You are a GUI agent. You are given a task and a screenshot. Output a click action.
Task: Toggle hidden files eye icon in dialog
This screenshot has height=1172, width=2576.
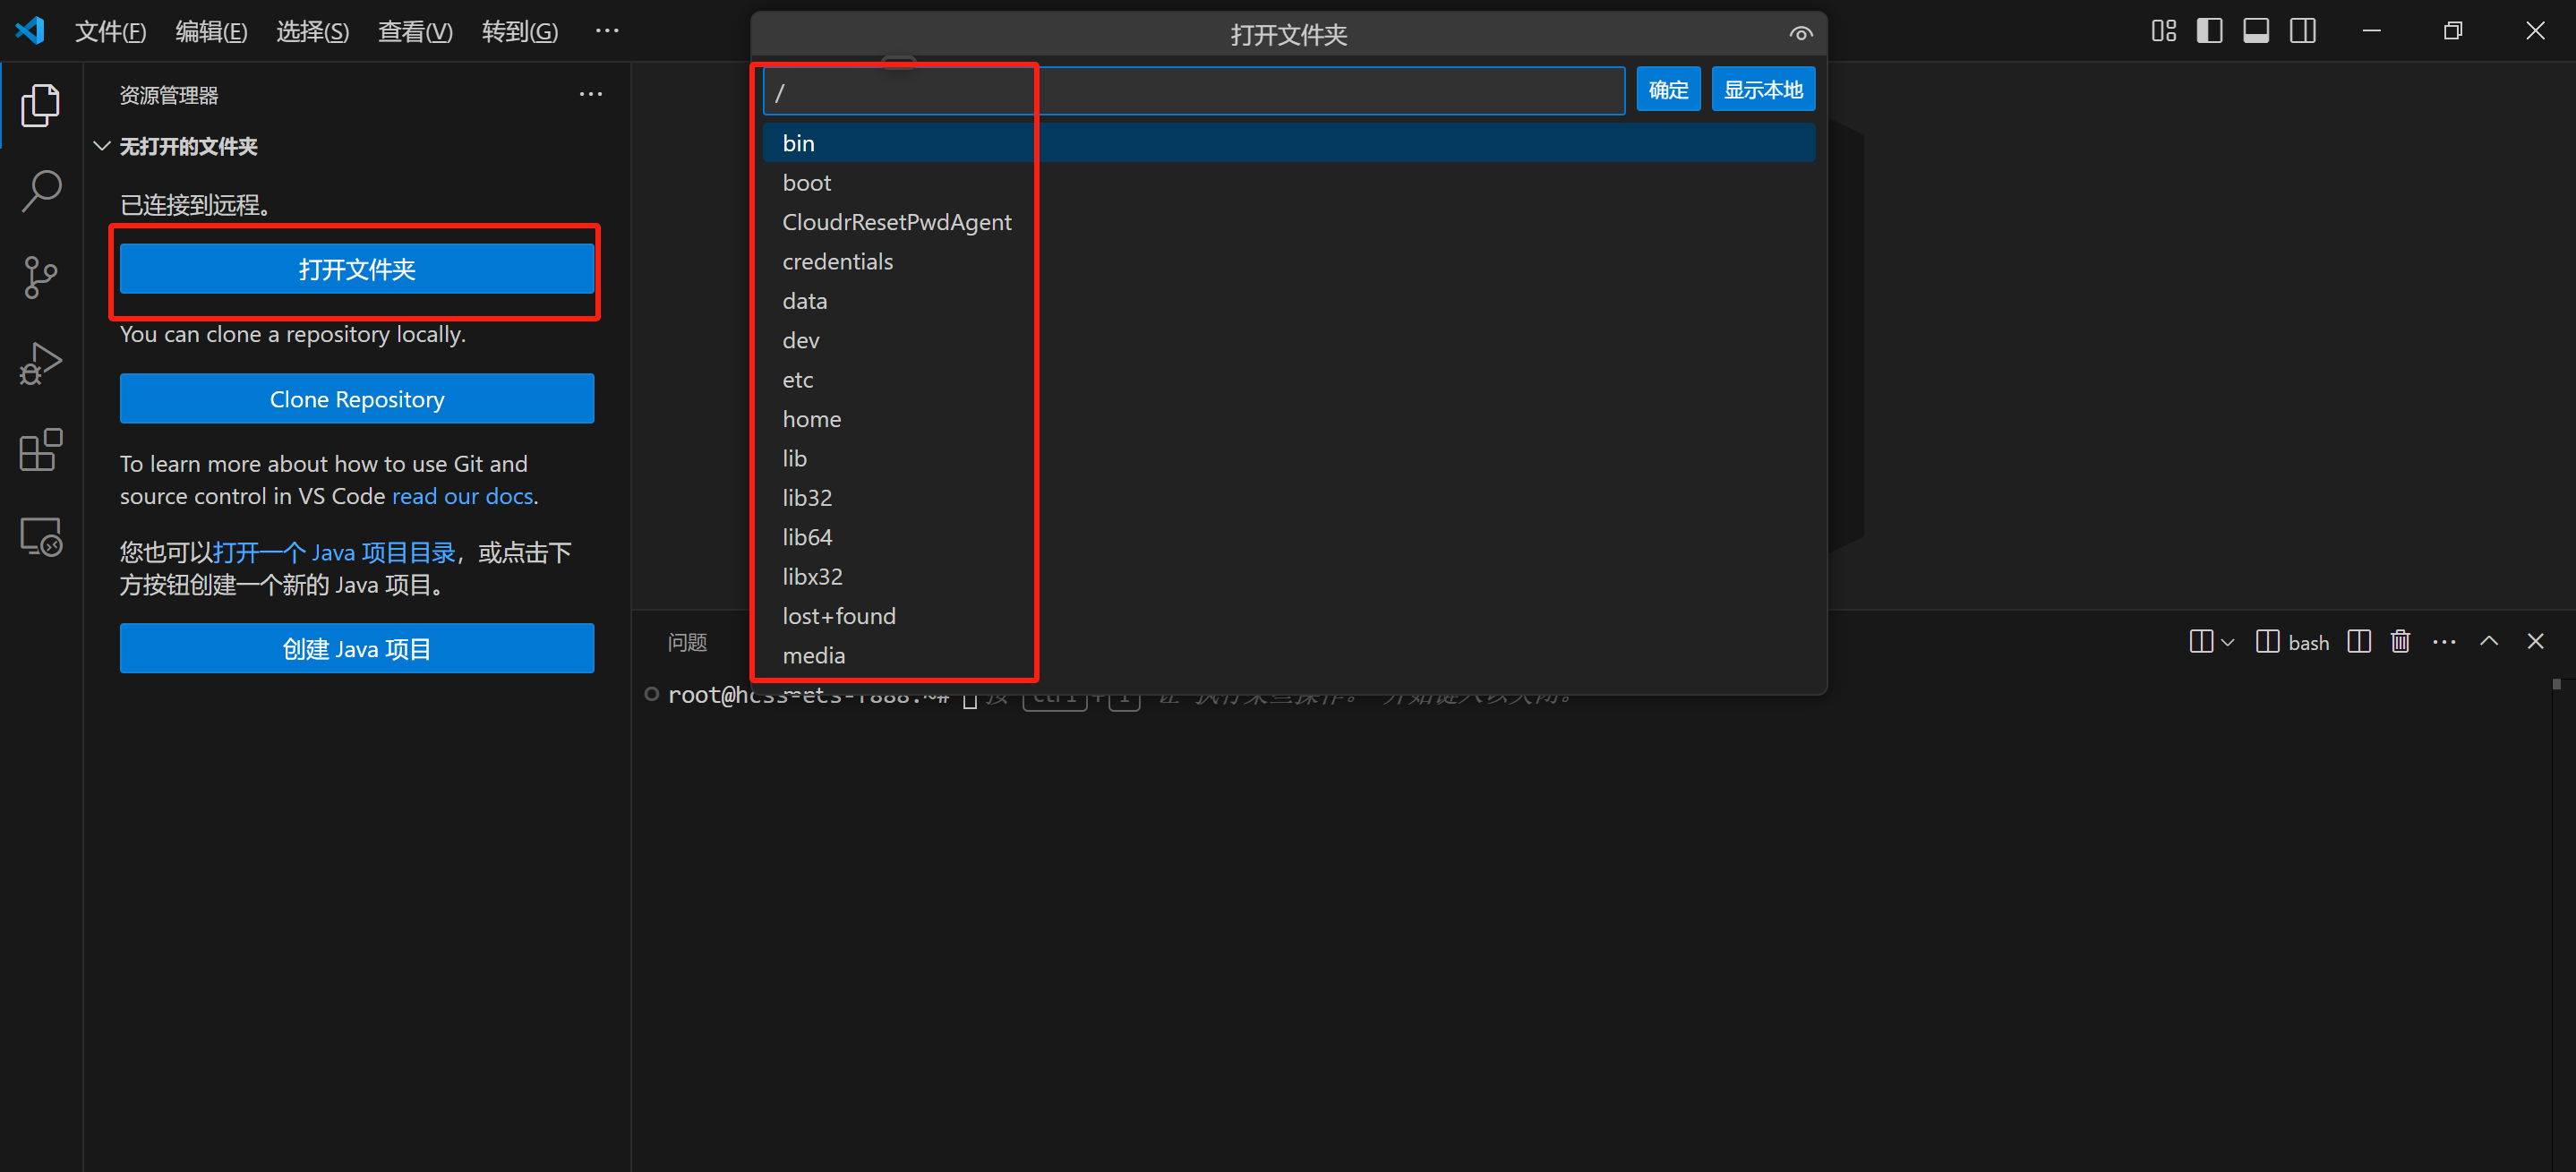point(1800,34)
